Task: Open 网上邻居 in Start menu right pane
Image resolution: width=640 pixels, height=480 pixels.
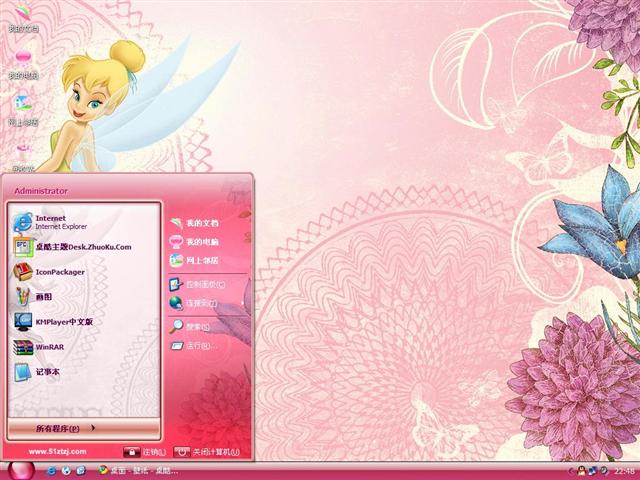Action: (x=194, y=260)
